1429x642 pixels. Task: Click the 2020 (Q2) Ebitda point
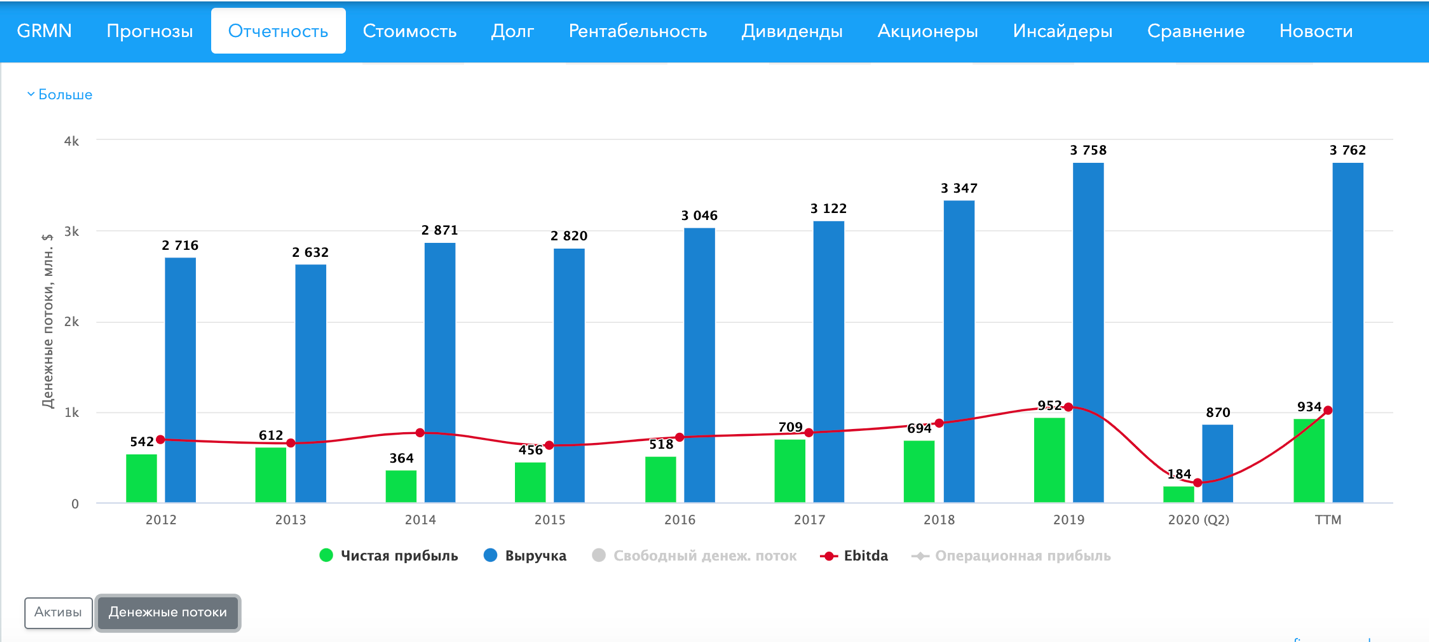pos(1198,483)
